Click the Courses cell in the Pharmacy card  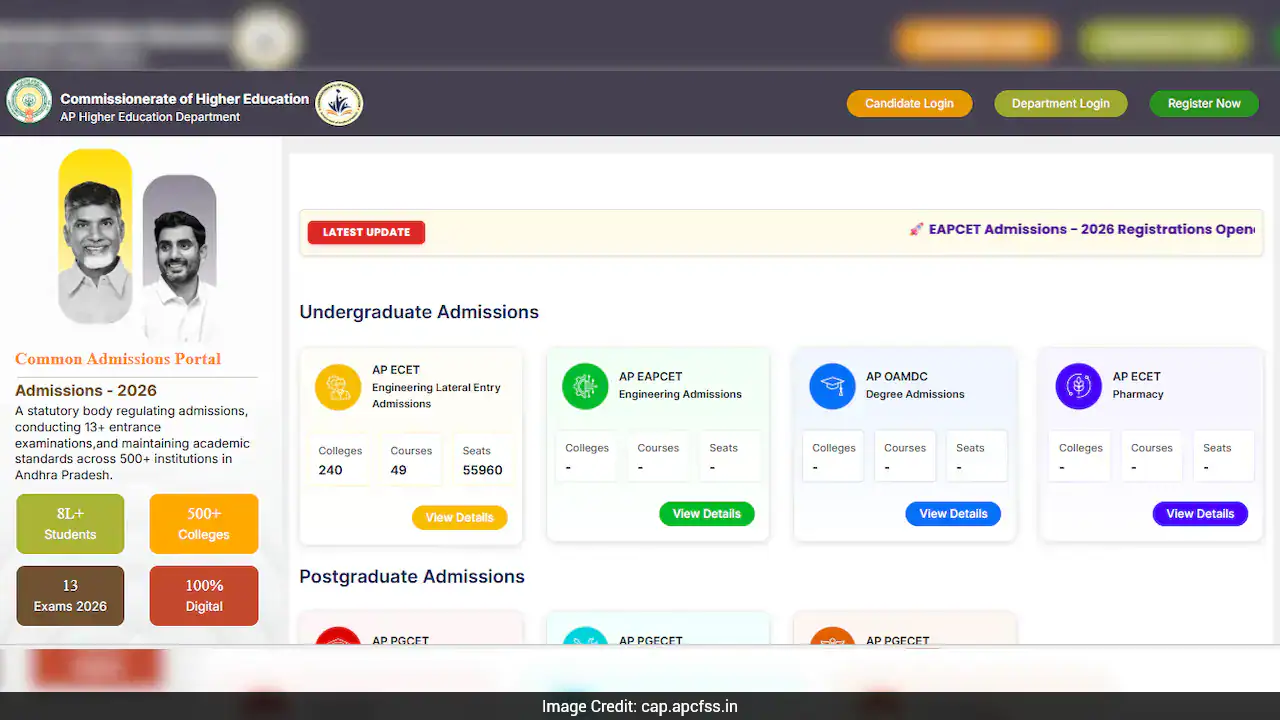(1152, 457)
